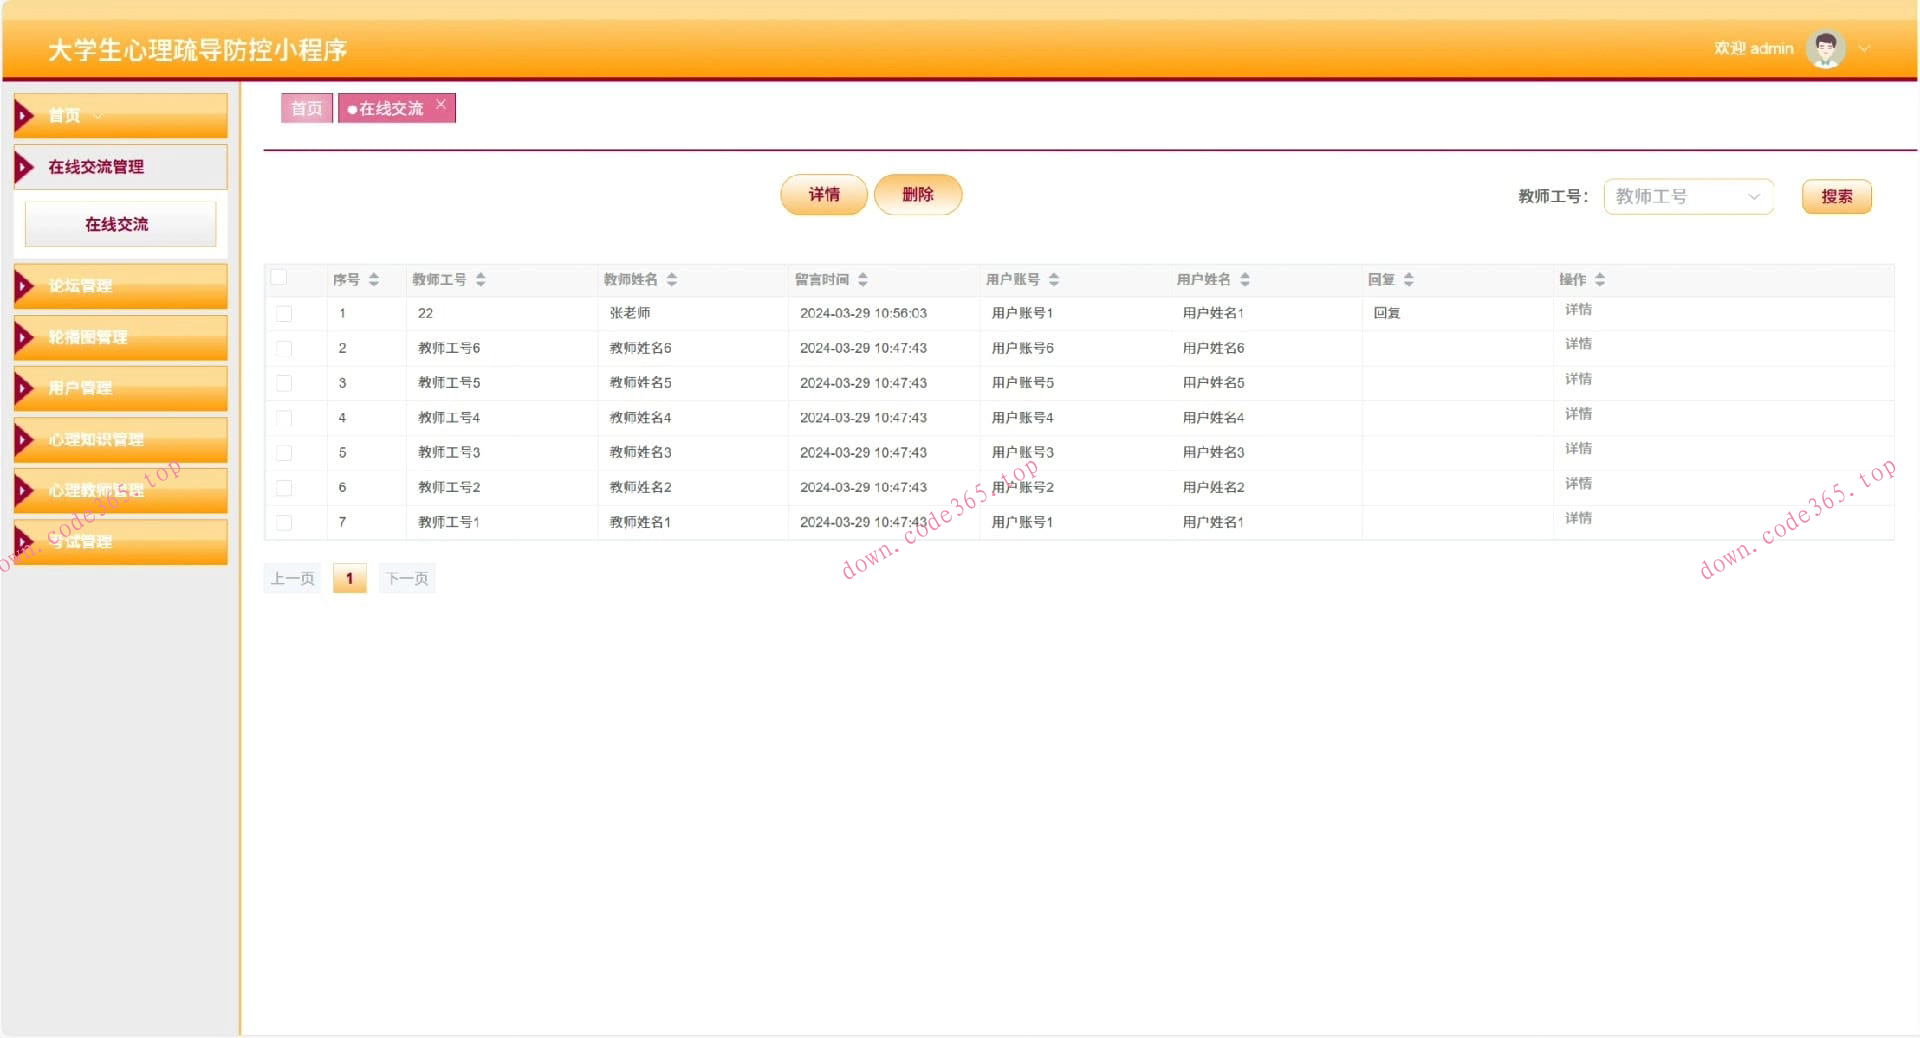Screen dimensions: 1920x1038
Task: Sort by 教师姓名 column arrows
Action: 672,280
